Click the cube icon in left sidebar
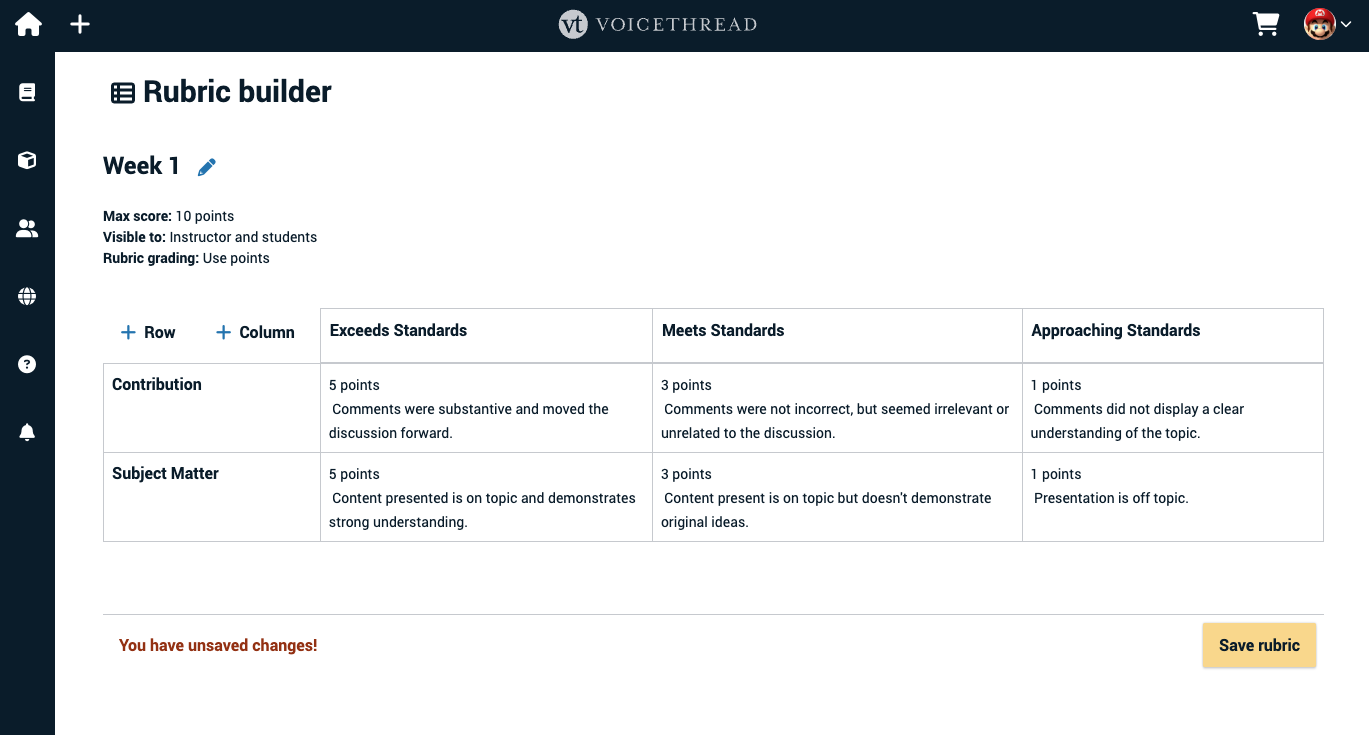The height and width of the screenshot is (735, 1369). (27, 160)
